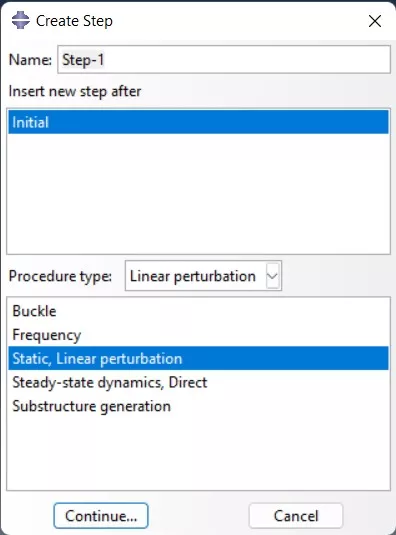Close the Create Step dialog with X
The height and width of the screenshot is (535, 396).
pos(375,21)
